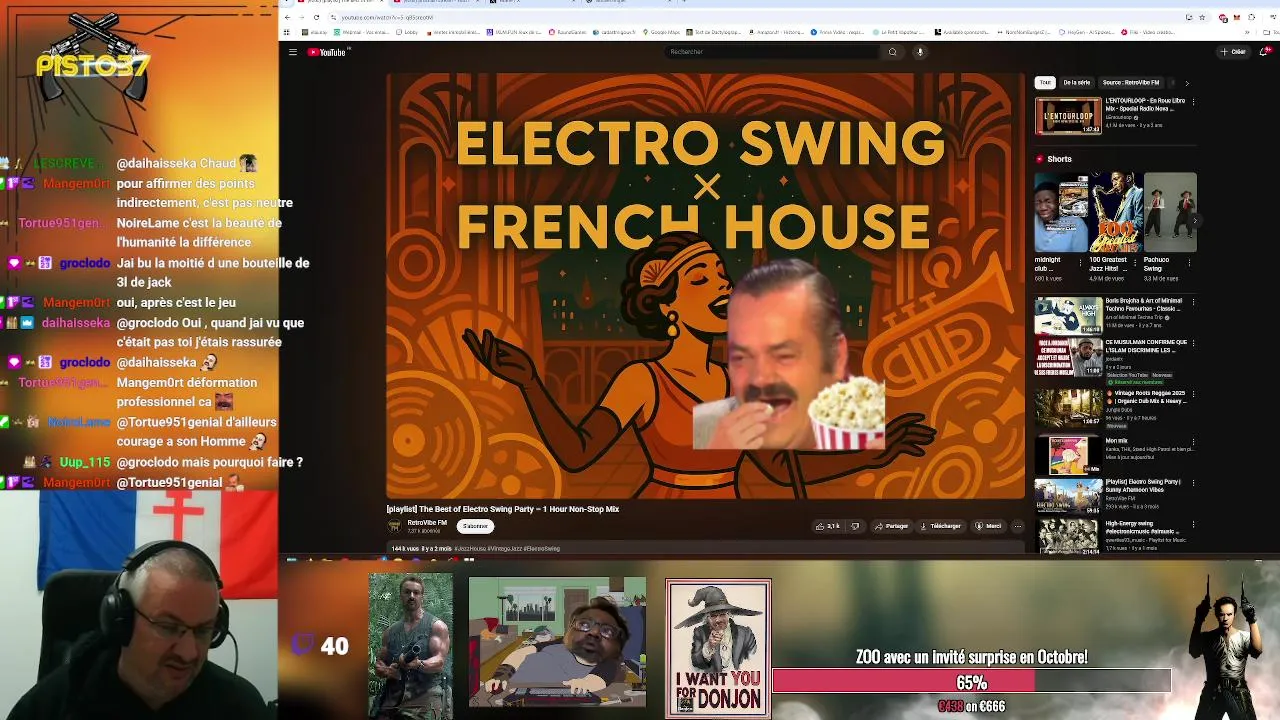The image size is (1280, 720).
Task: Click chat username Uup_115
Action: 85,462
